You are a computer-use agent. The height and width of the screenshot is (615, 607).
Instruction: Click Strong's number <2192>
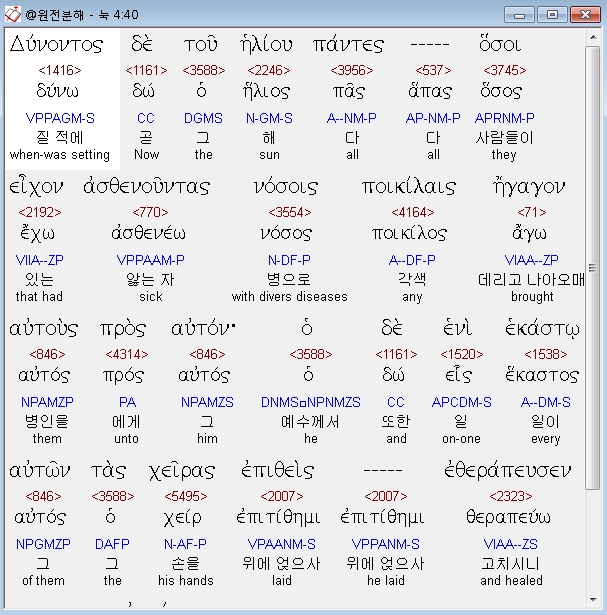coord(40,213)
